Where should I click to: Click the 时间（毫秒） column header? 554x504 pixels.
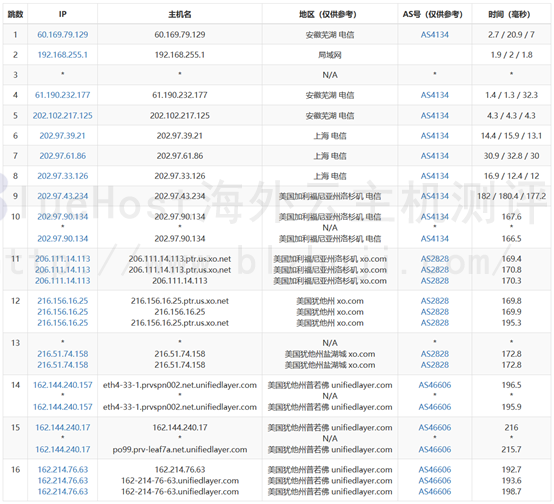(x=511, y=14)
